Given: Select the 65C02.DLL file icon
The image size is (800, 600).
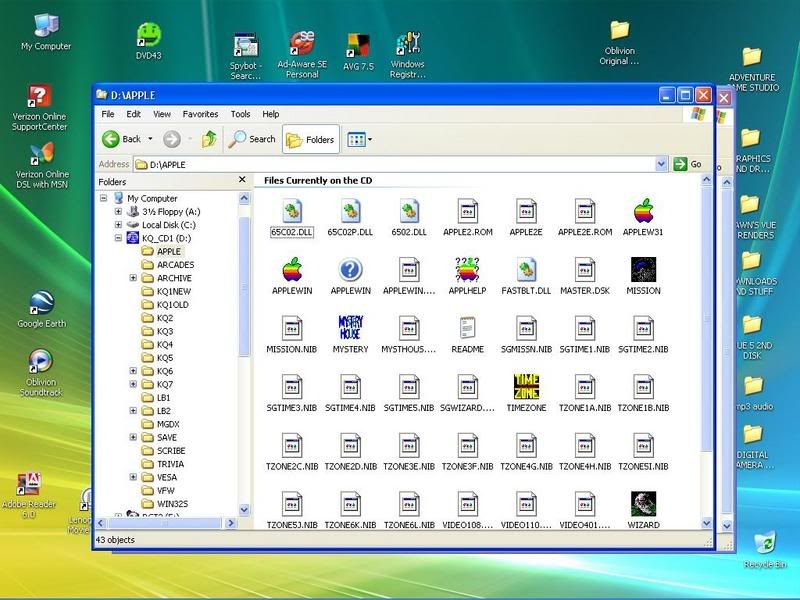Looking at the screenshot, I should click(x=292, y=211).
